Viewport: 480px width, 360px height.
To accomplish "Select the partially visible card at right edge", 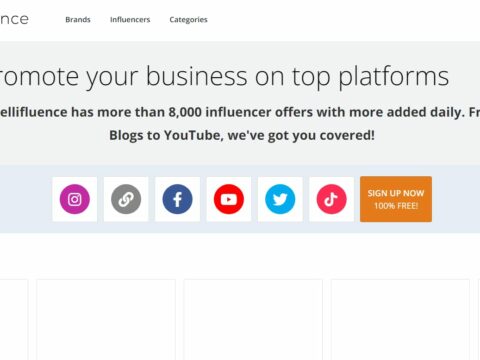I will pos(479,319).
